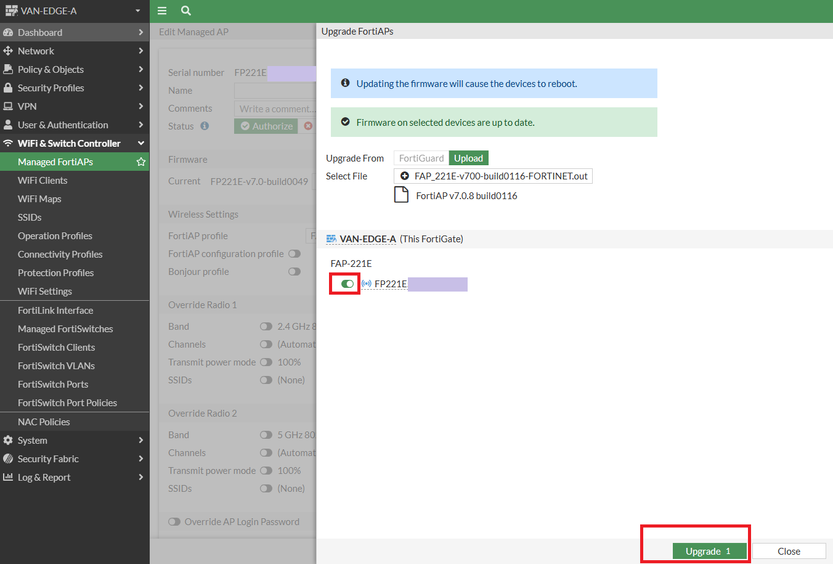Collapse the WiFi & Switch Controller chevron
833x564 pixels.
[141, 143]
